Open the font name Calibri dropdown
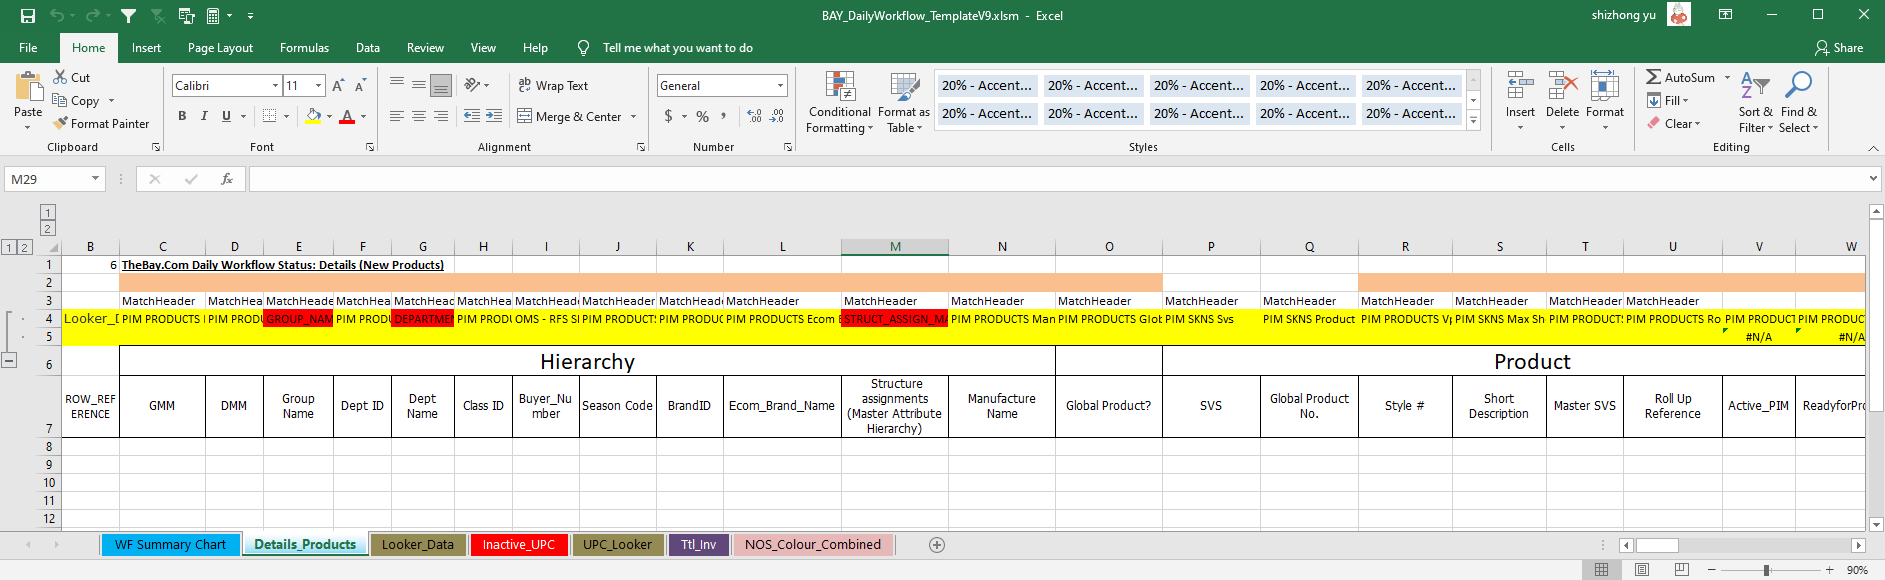 pos(275,86)
